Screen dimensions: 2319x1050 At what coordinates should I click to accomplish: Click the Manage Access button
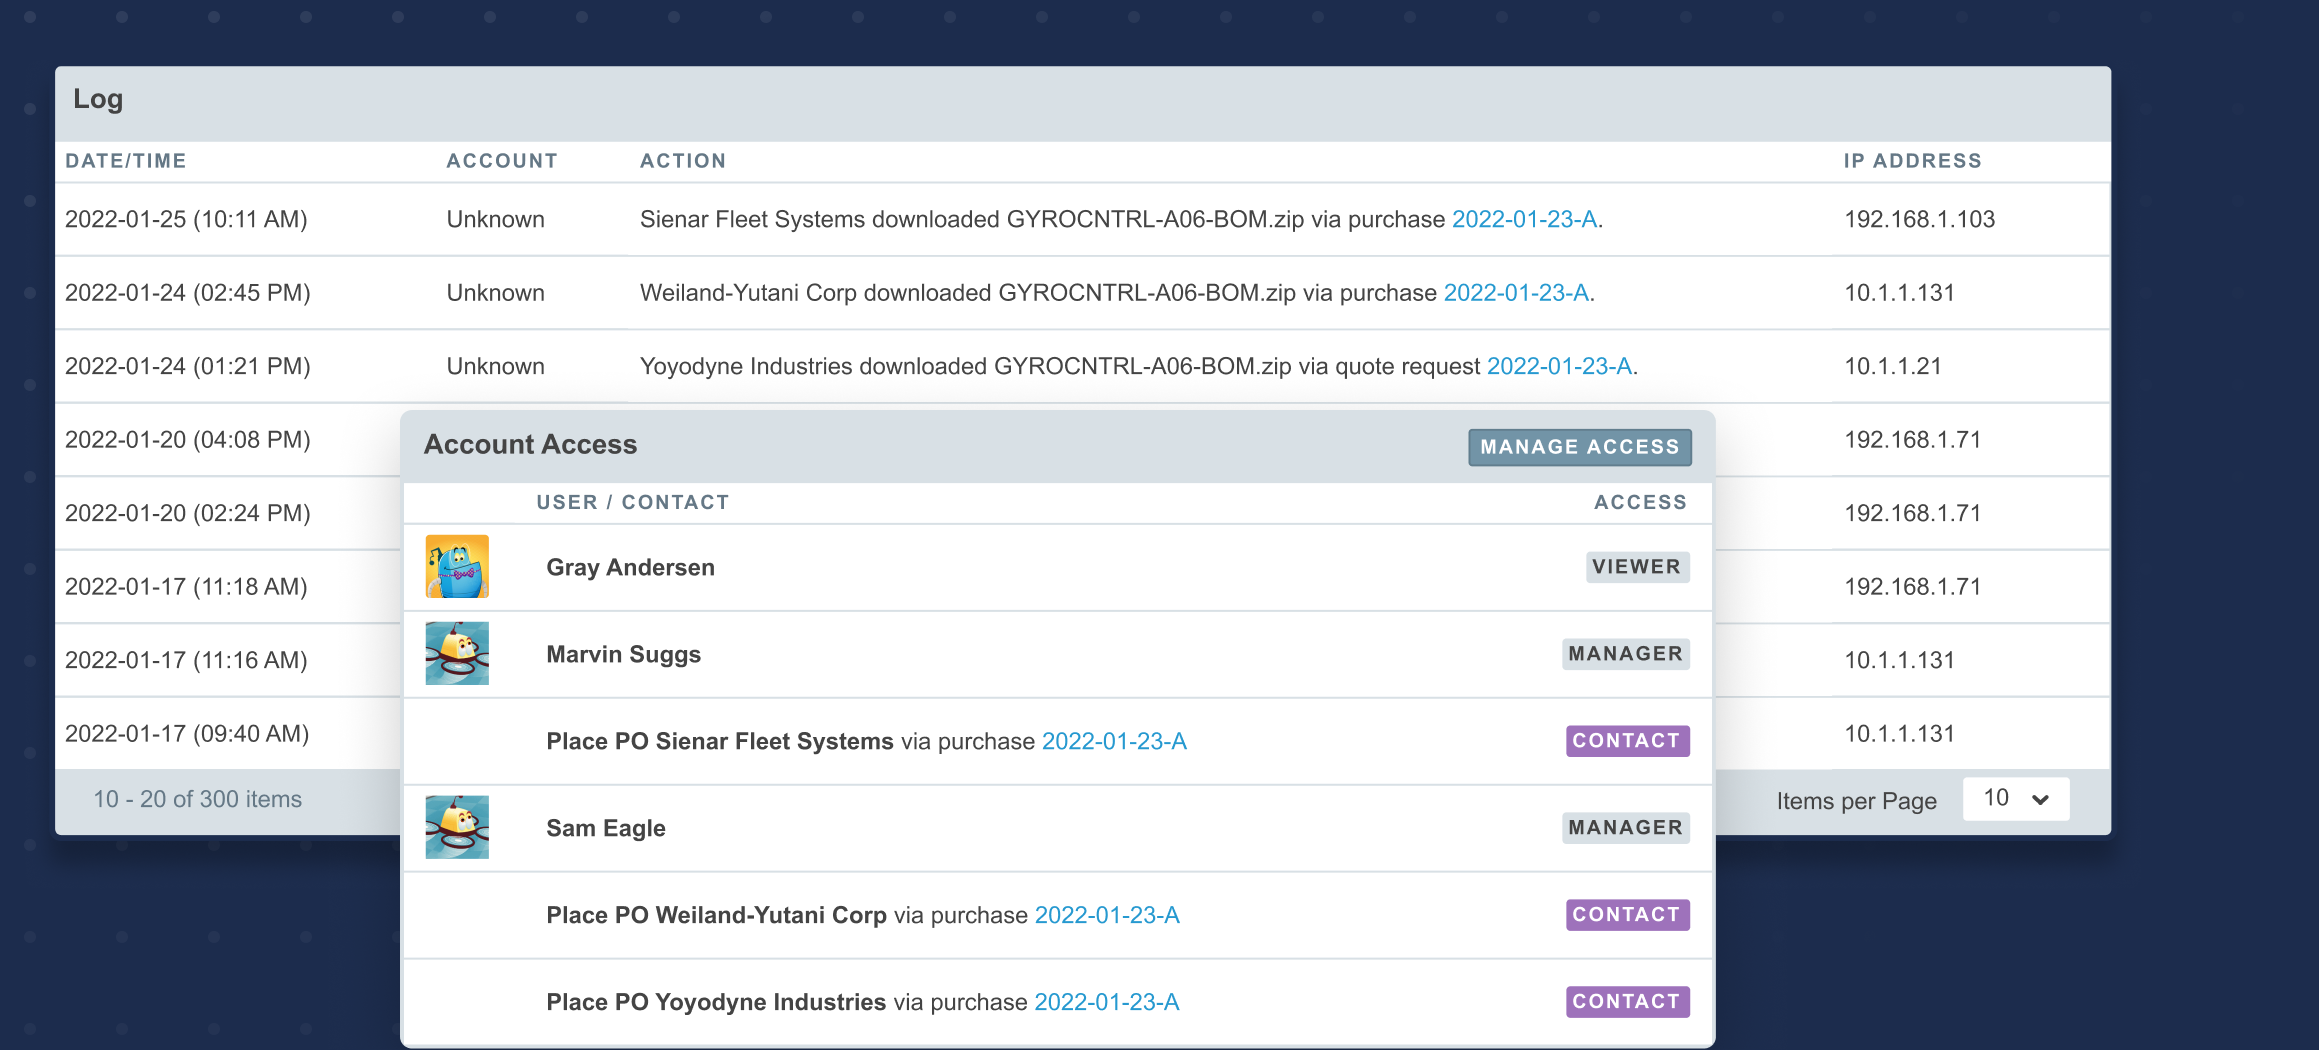(1579, 447)
